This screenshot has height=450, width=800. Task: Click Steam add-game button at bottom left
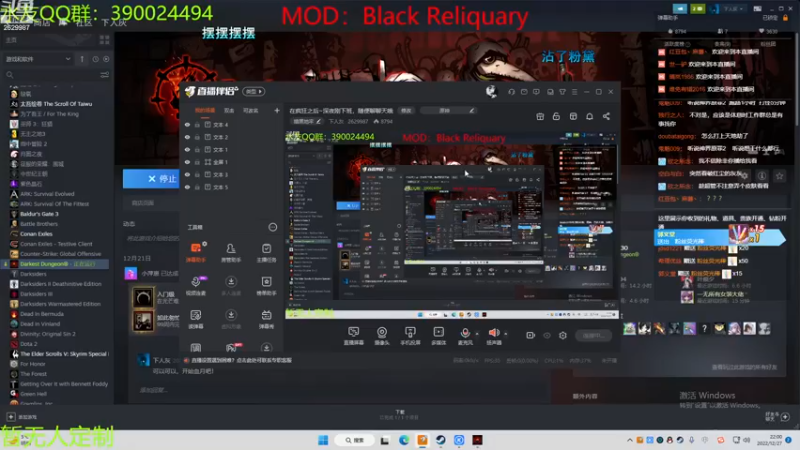click(x=21, y=417)
